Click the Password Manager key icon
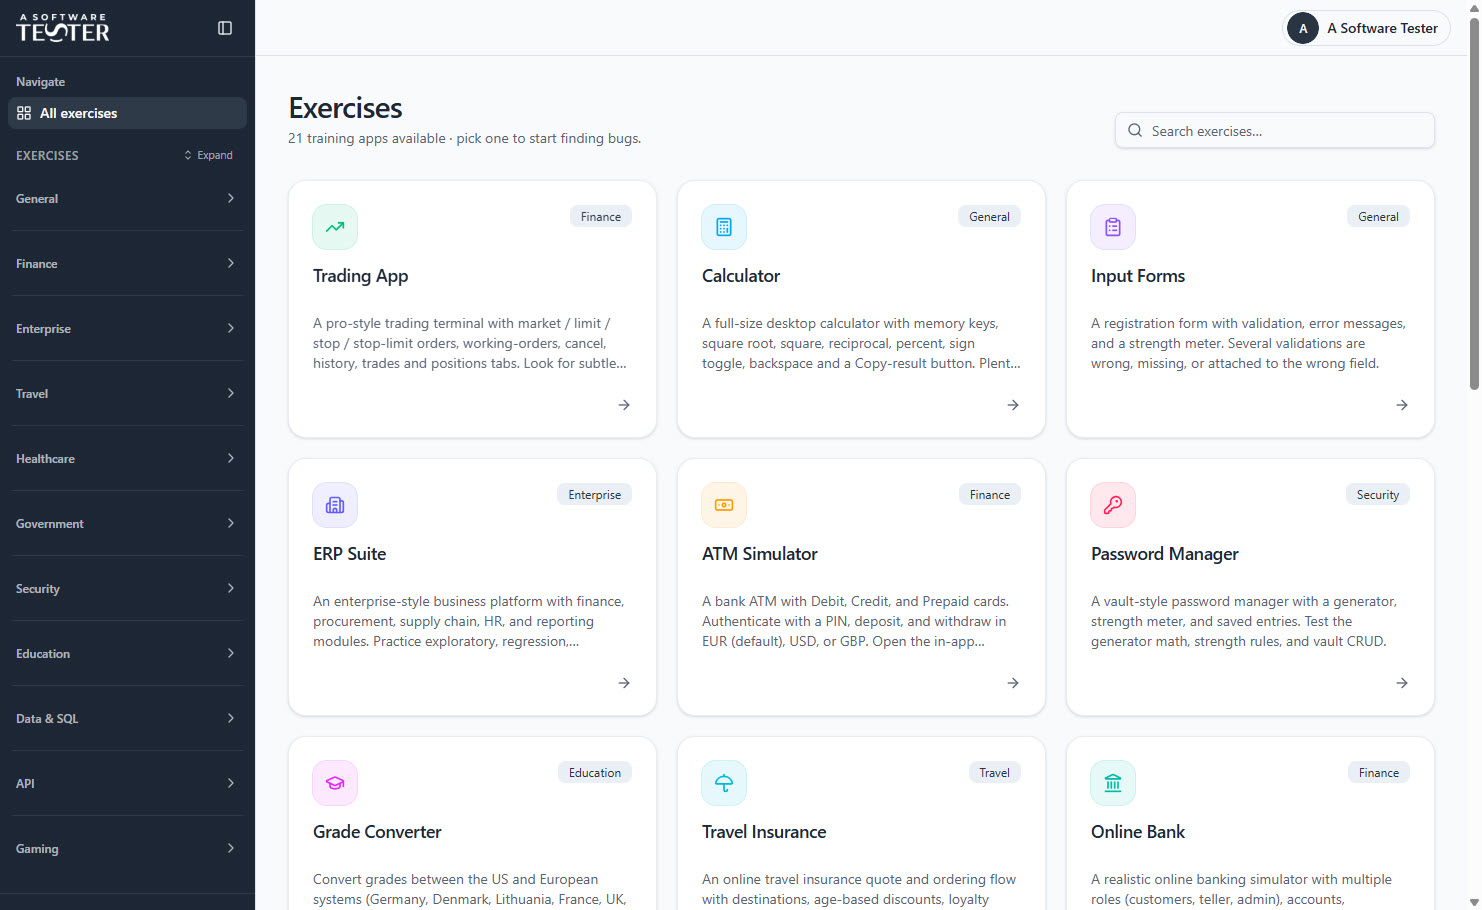The height and width of the screenshot is (910, 1482). coord(1113,505)
